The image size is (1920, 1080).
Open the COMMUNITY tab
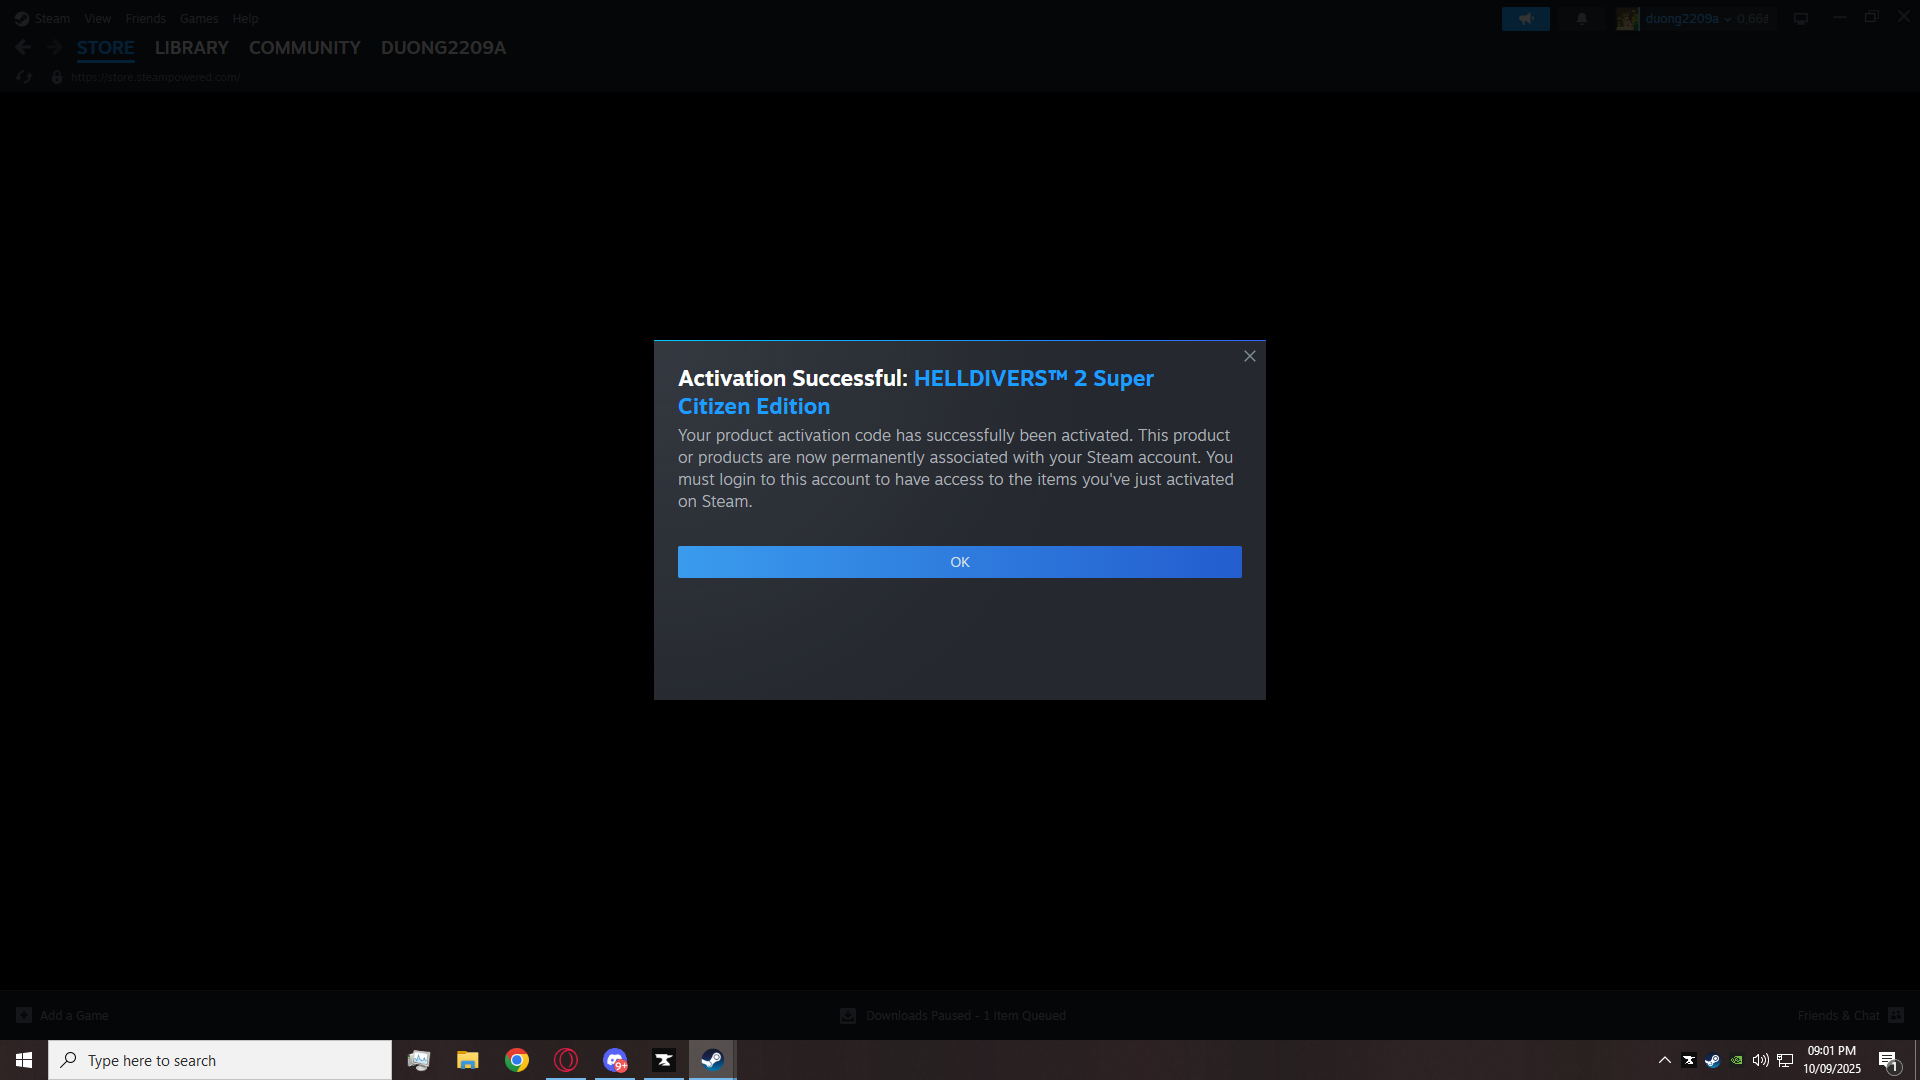pos(304,48)
